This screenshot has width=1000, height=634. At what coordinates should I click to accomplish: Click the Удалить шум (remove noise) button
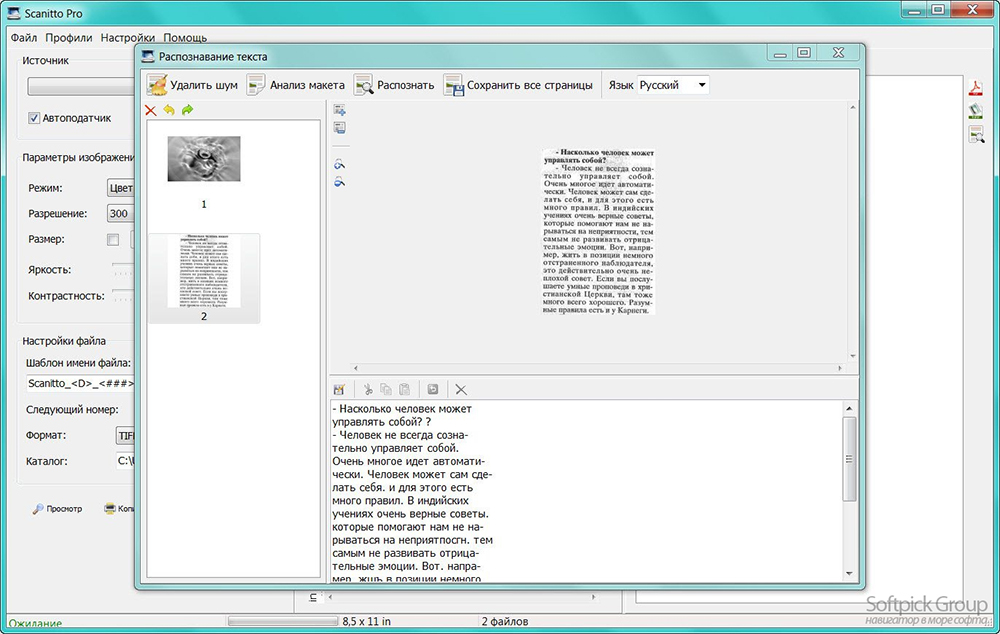(193, 85)
